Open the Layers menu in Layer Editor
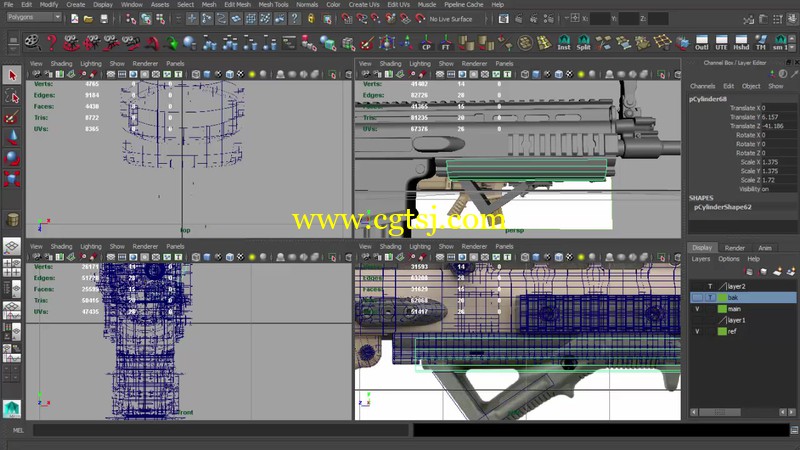 (x=701, y=259)
